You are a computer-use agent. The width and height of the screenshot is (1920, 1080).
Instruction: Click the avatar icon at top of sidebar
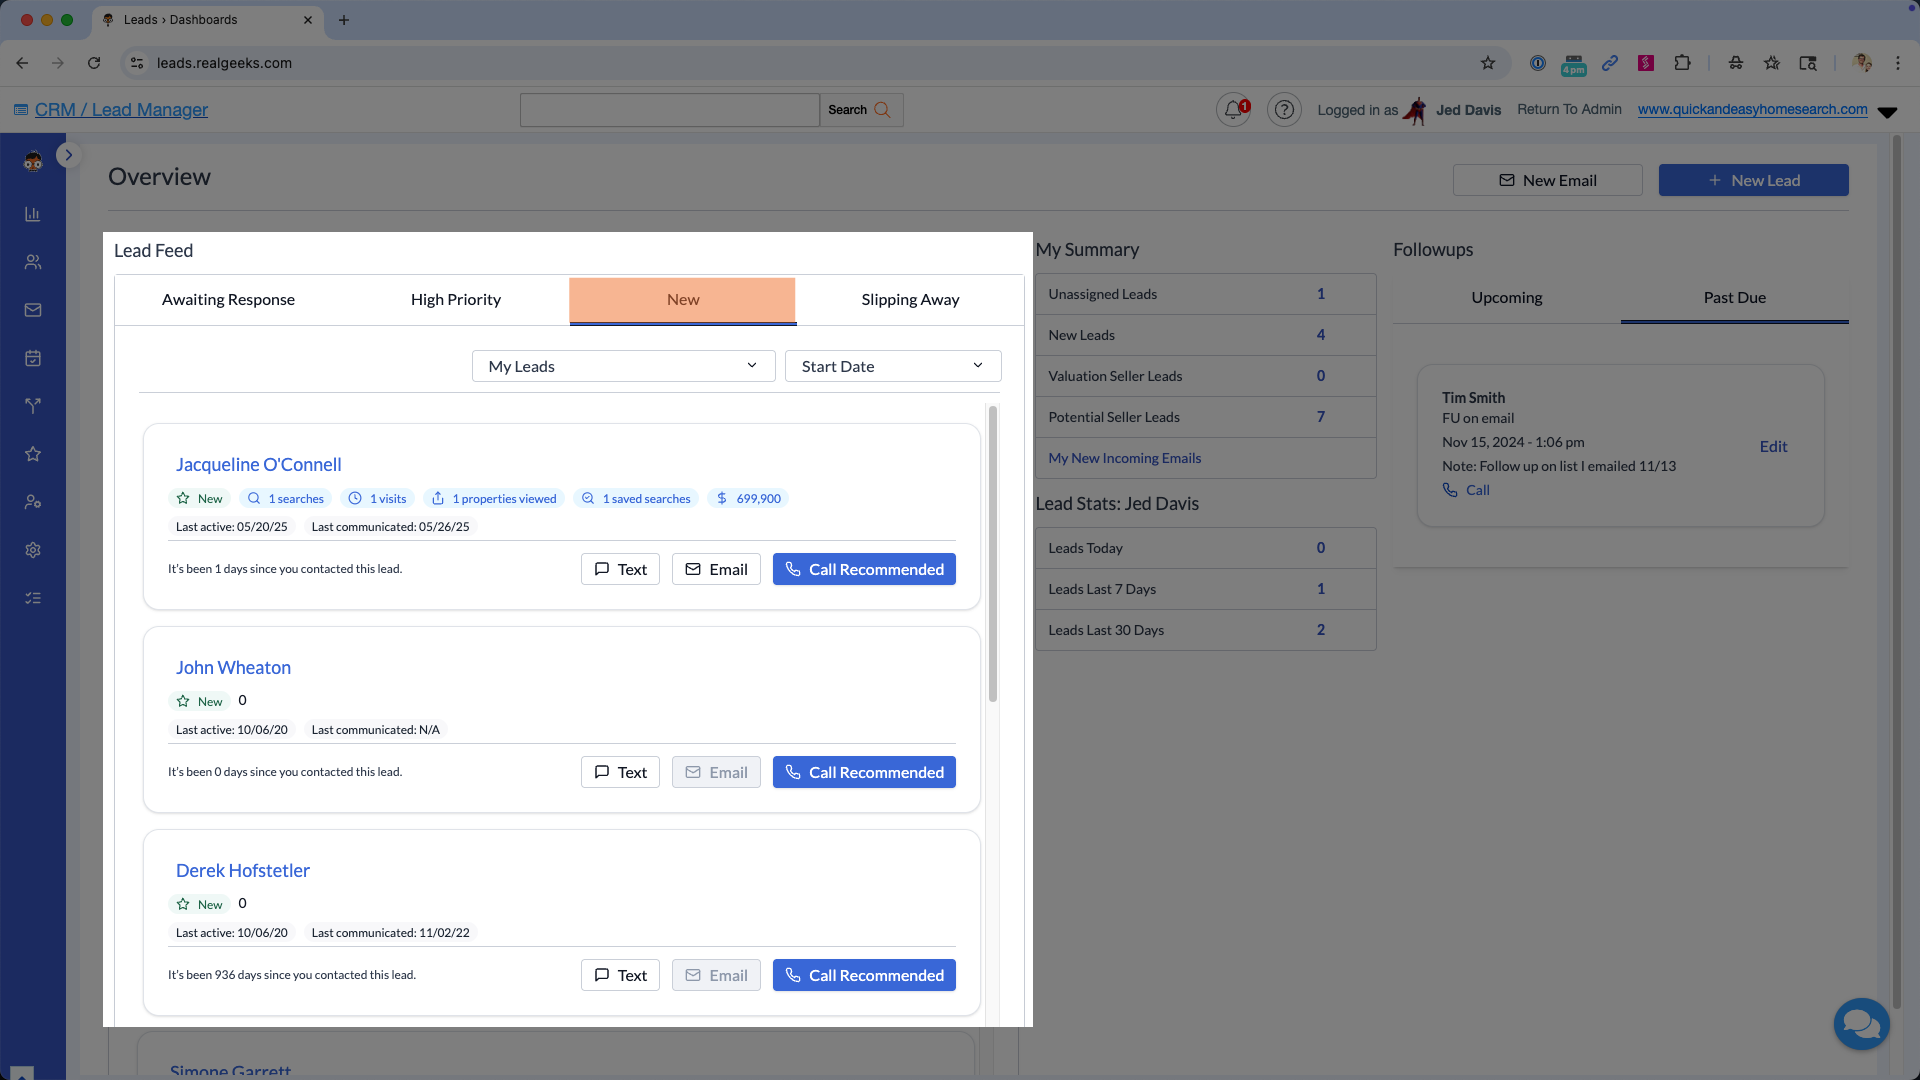33,161
